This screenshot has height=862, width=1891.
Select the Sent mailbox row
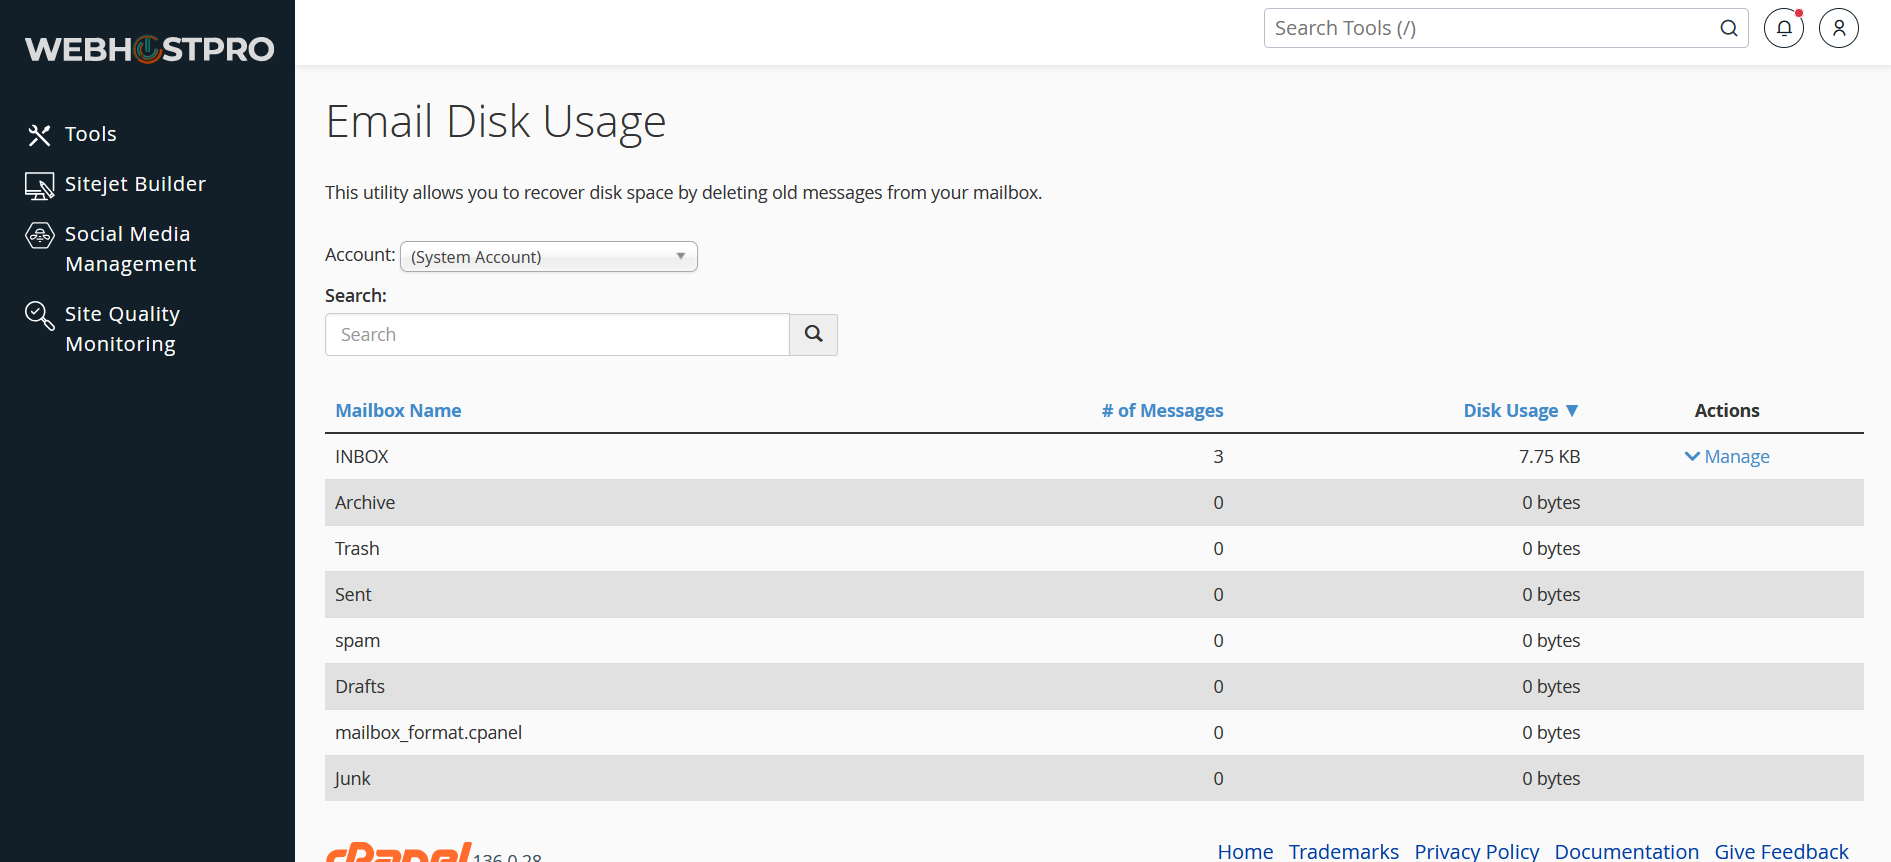click(x=1094, y=595)
